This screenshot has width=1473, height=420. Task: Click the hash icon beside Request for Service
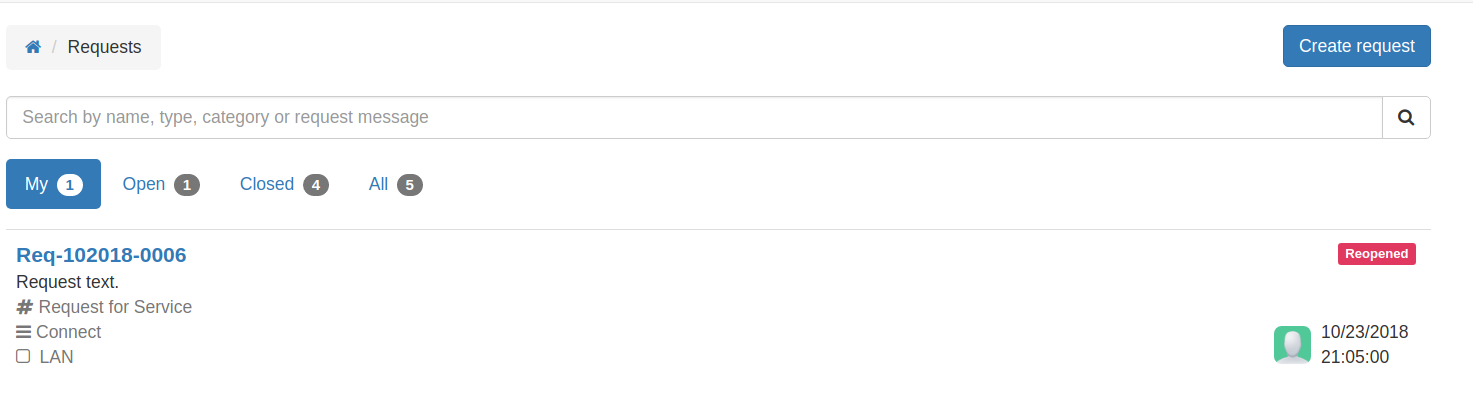pos(25,307)
